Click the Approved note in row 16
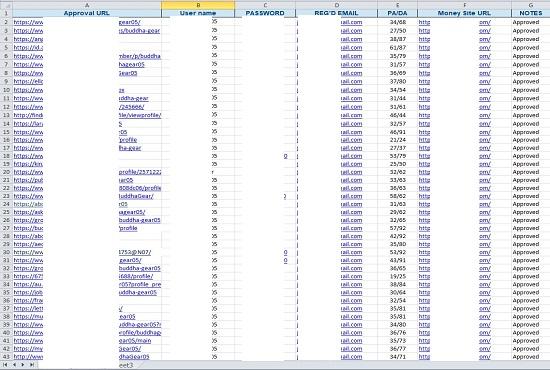 tap(526, 140)
